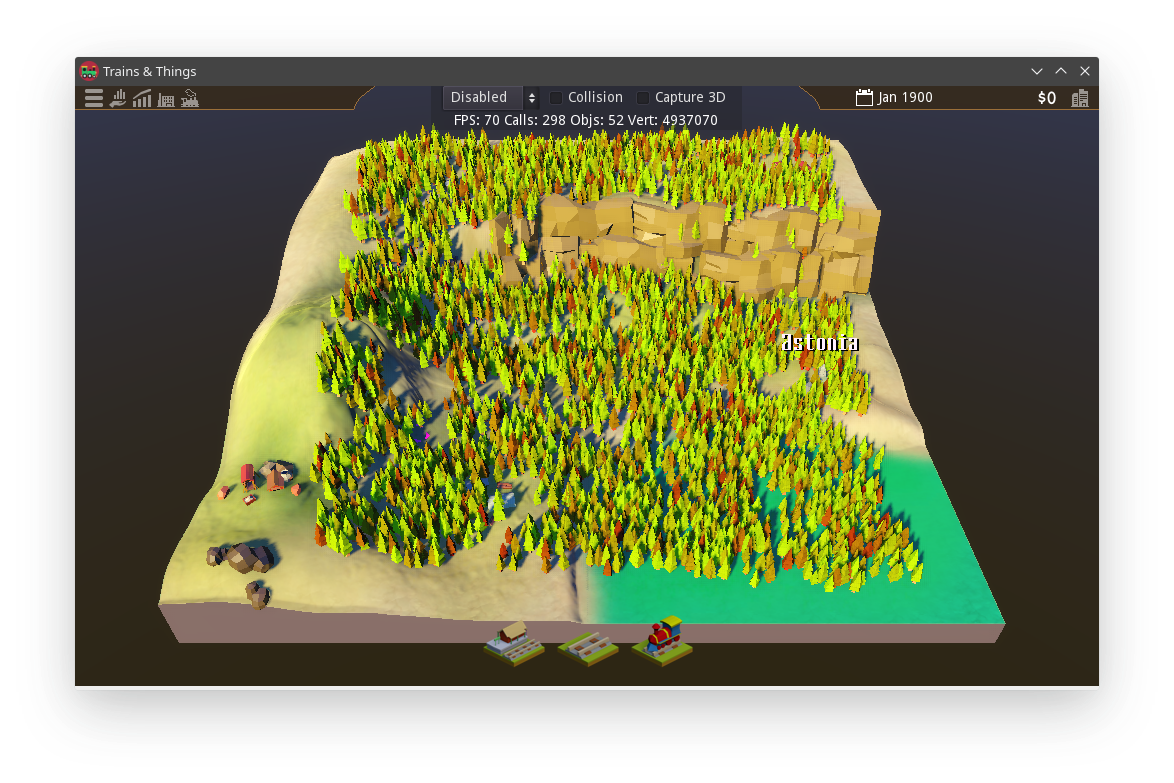Click the FPS debug statistics line
Screen dimensions: 1174x783
click(x=586, y=120)
